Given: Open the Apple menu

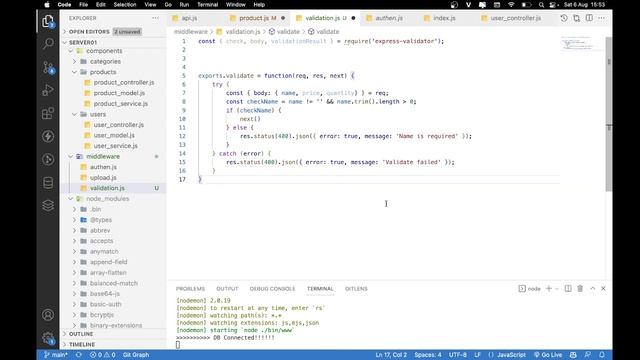Looking at the screenshot, I should (x=47, y=5).
